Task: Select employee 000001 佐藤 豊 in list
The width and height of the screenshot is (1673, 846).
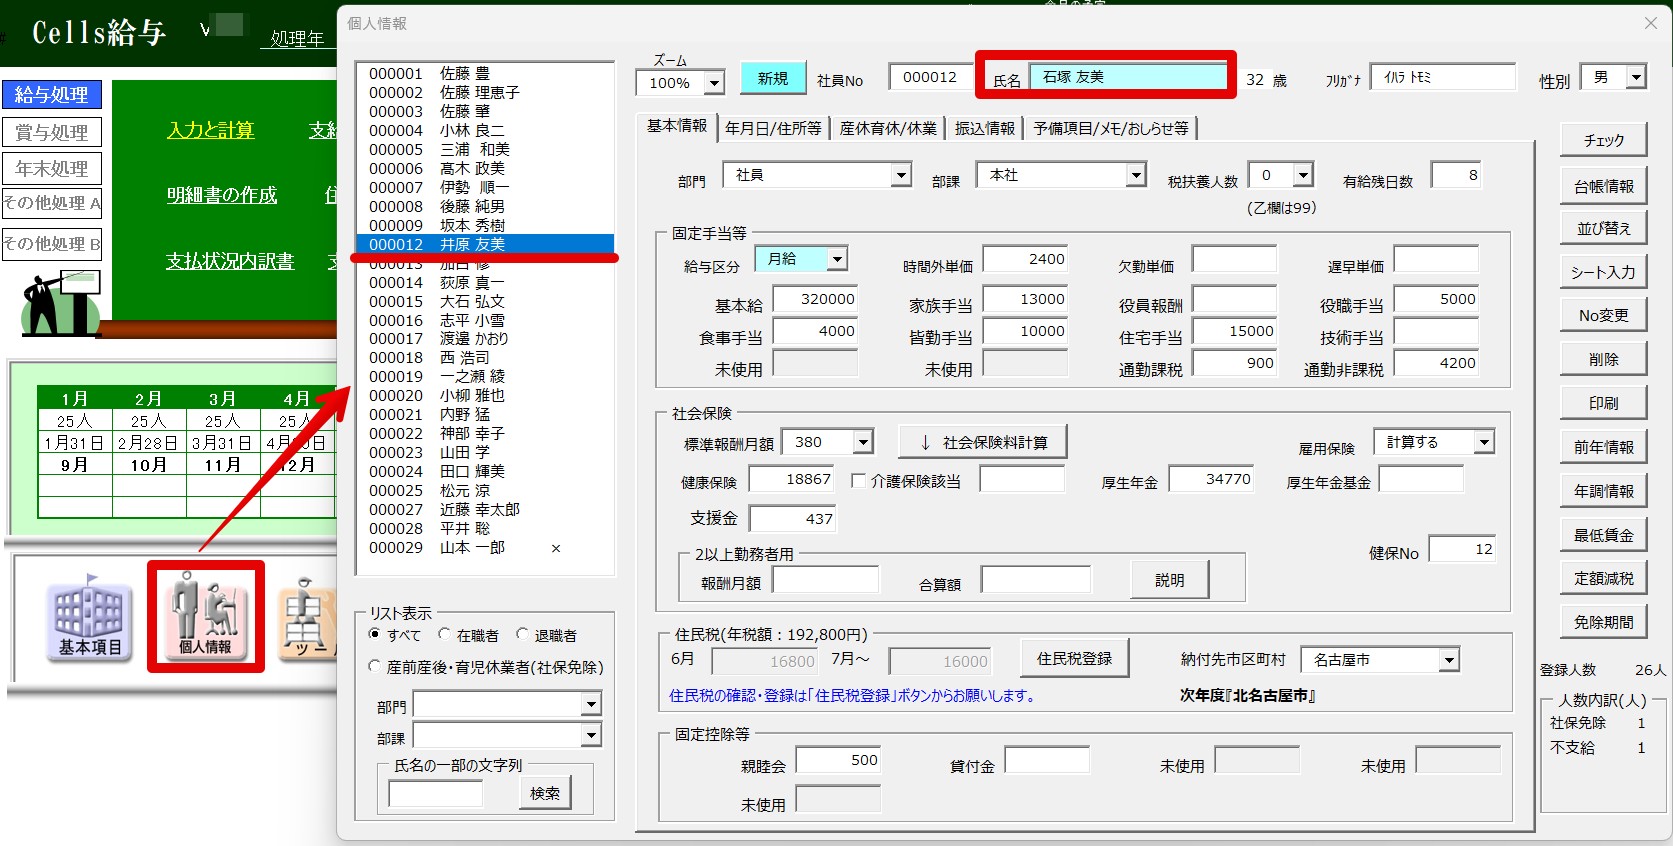Action: click(485, 73)
